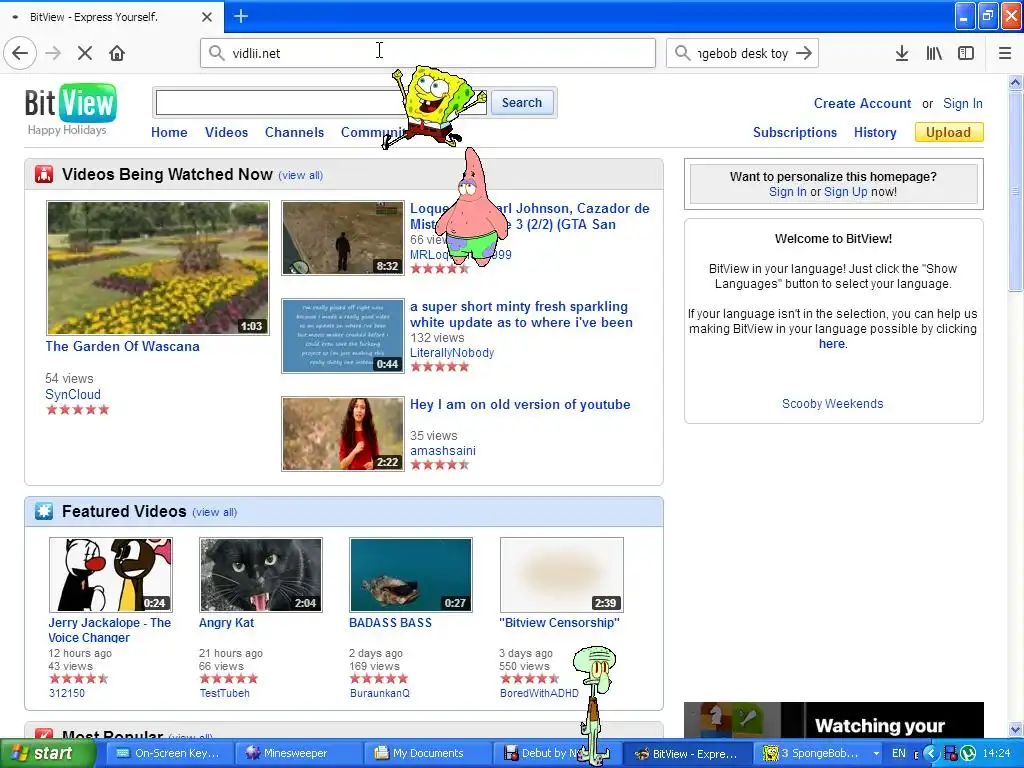The width and height of the screenshot is (1024, 768).
Task: Click the page scrollbar down arrow
Action: [1015, 729]
